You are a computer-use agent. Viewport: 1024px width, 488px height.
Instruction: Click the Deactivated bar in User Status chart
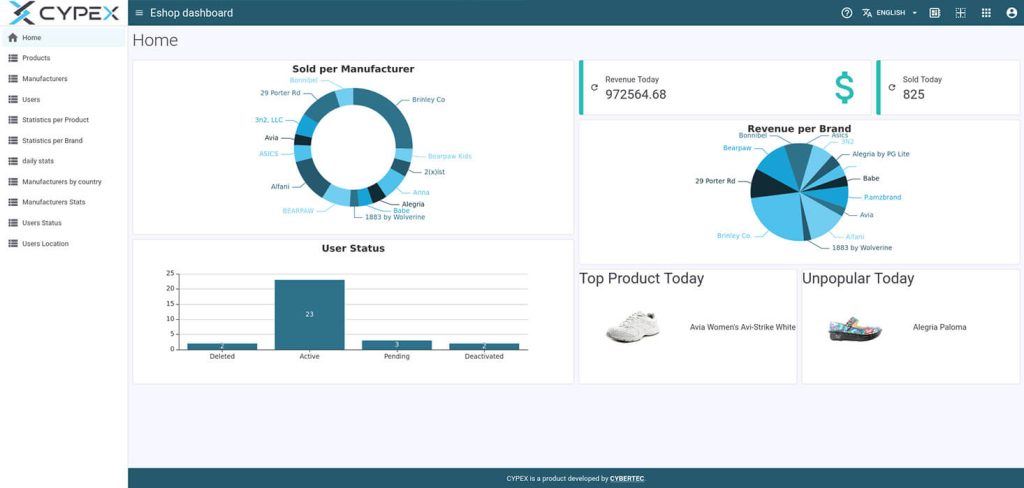[x=484, y=346]
